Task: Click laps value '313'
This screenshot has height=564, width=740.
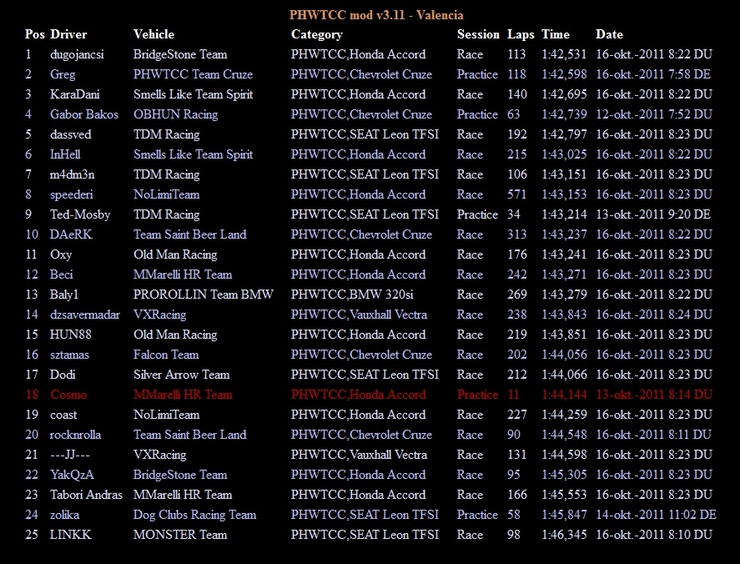Action: click(x=517, y=235)
